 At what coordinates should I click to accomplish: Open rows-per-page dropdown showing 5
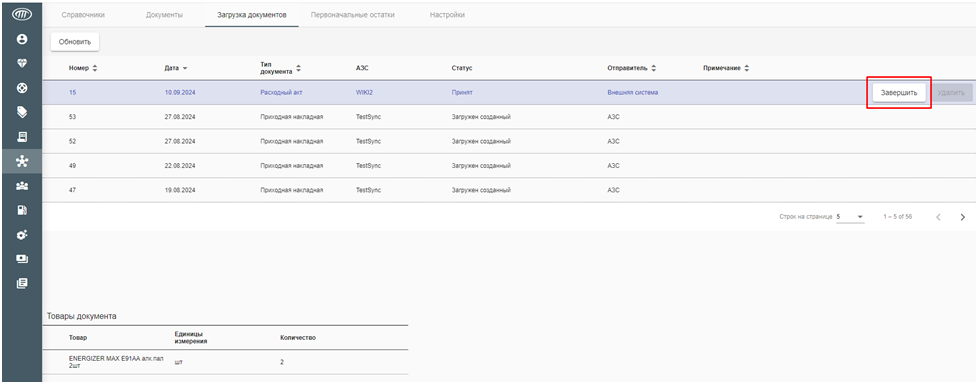point(850,217)
